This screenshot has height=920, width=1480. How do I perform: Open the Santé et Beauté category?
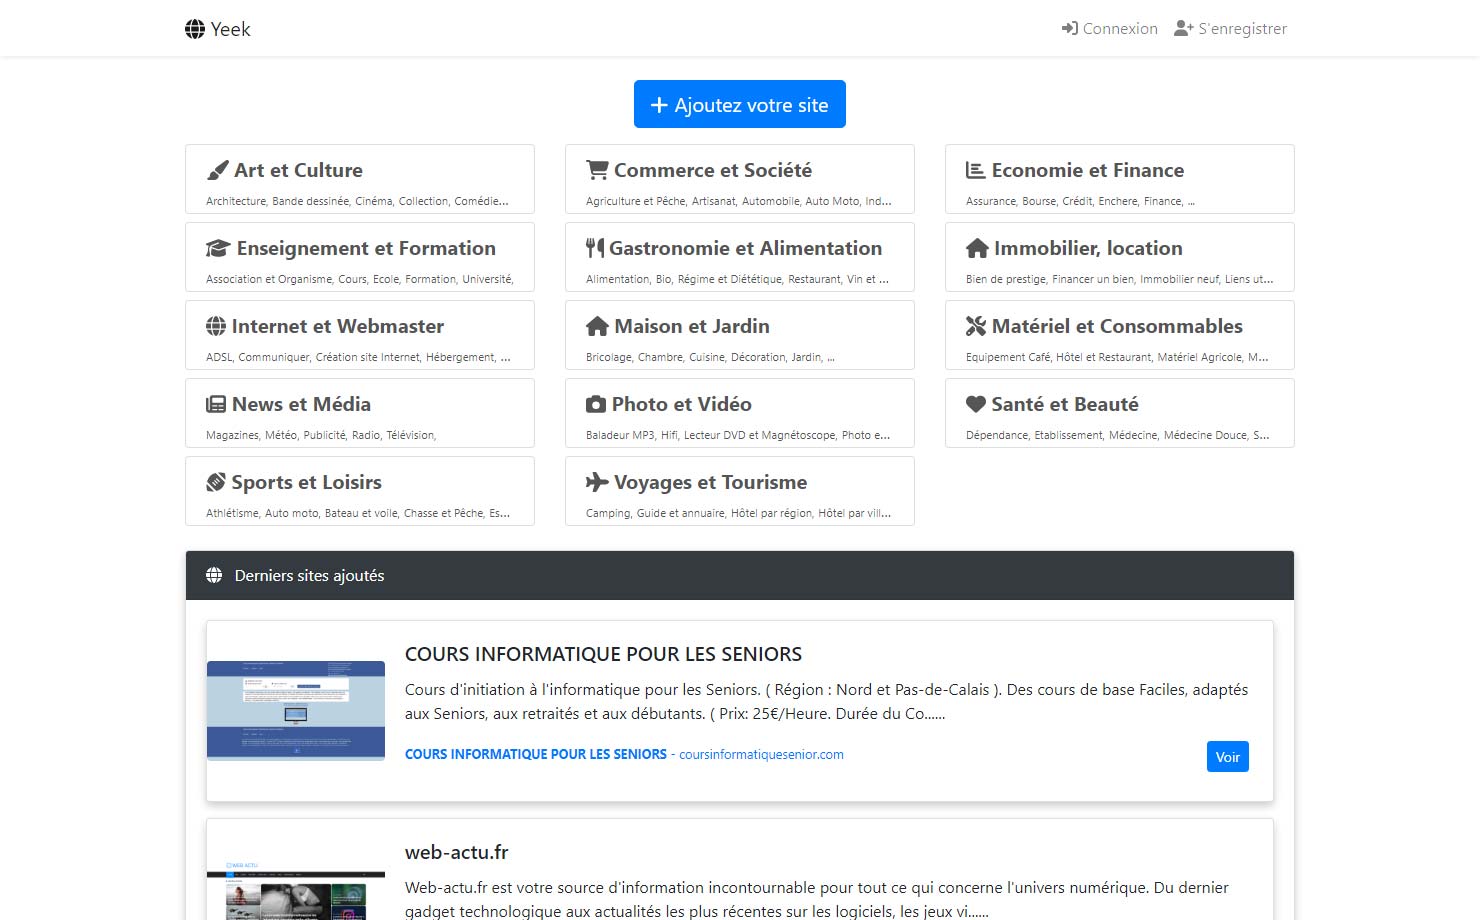1065,405
